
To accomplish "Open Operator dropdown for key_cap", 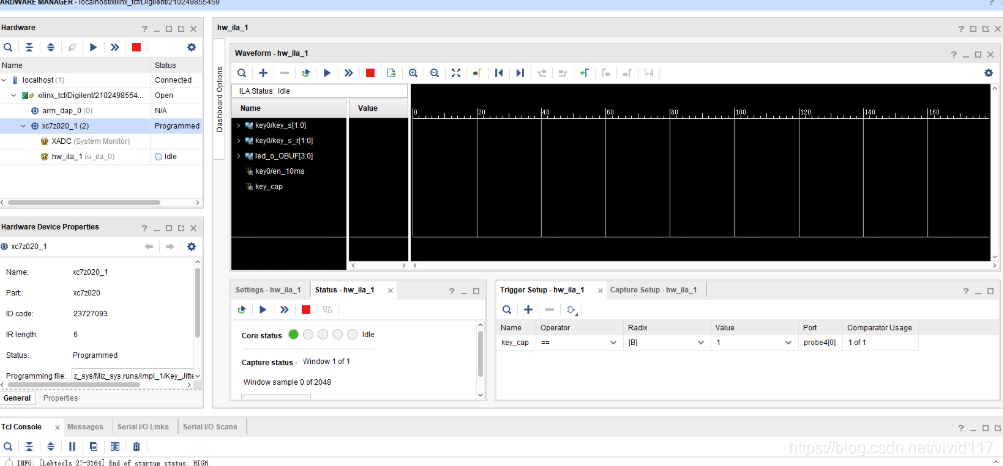I will tap(613, 343).
